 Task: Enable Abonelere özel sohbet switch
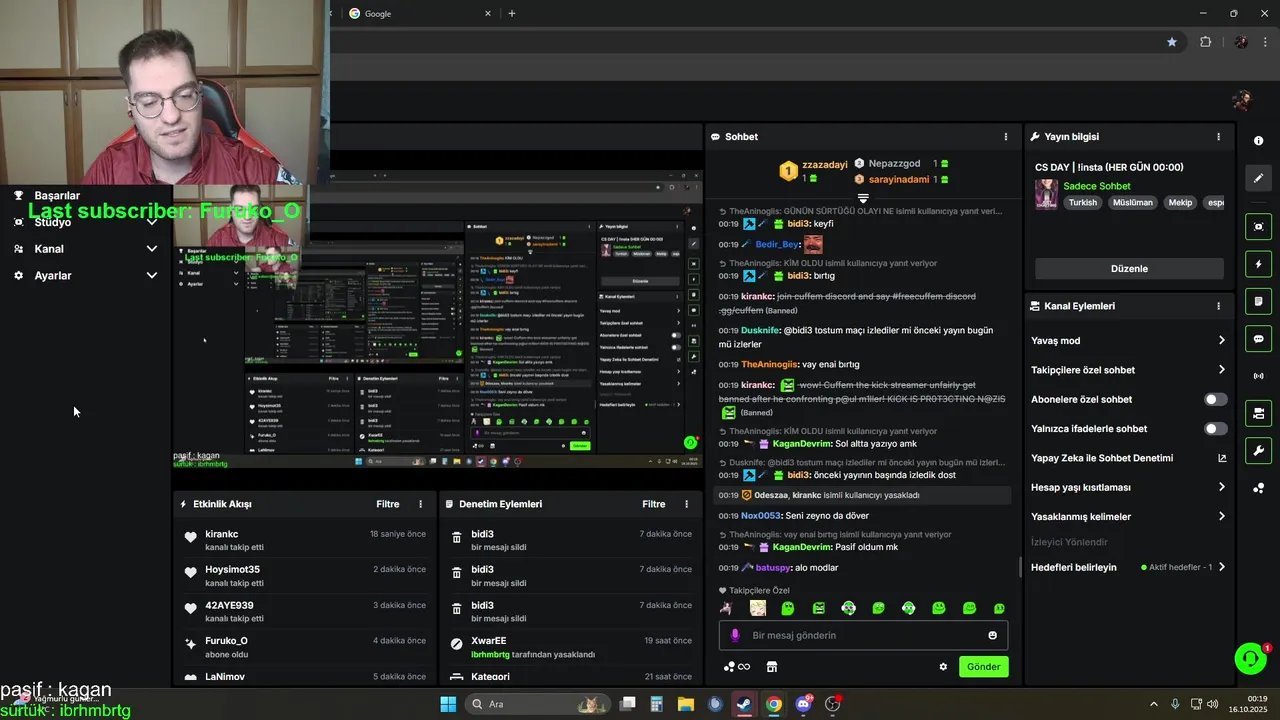[x=1215, y=399]
